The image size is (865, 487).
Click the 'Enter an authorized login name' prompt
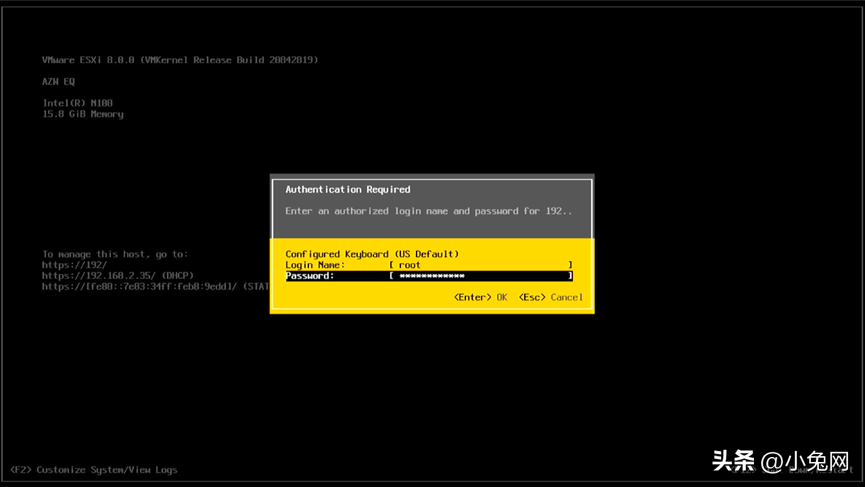[x=429, y=211]
